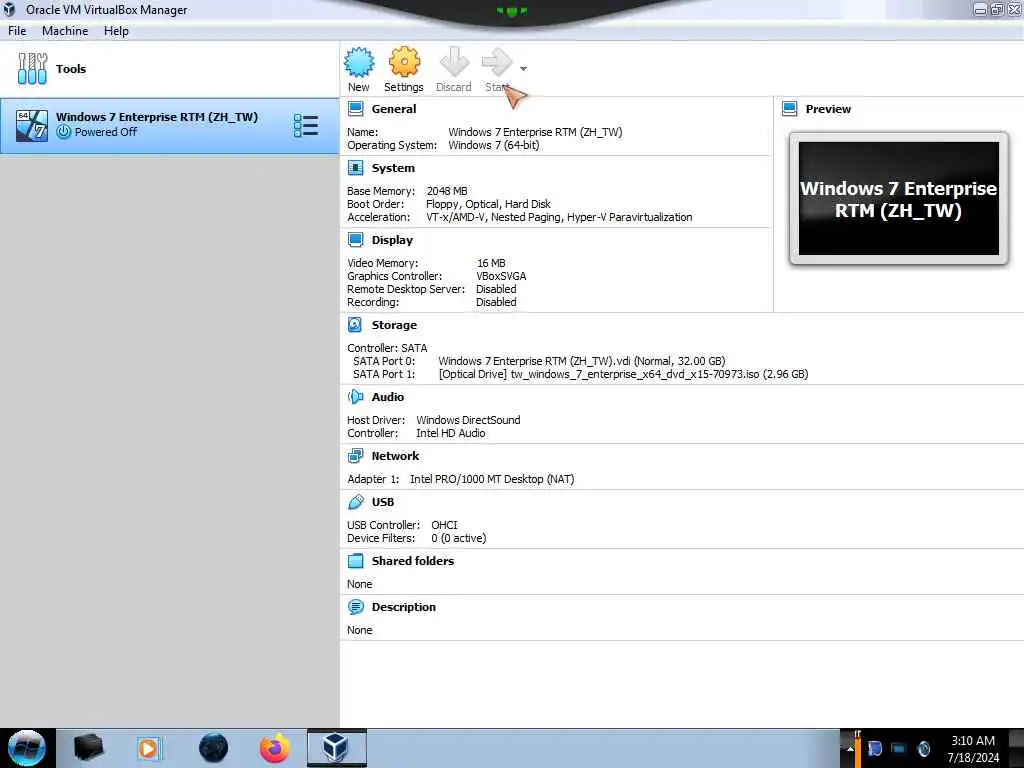Viewport: 1024px width, 768px height.
Task: Open the Settings gear icon
Action: pyautogui.click(x=404, y=63)
